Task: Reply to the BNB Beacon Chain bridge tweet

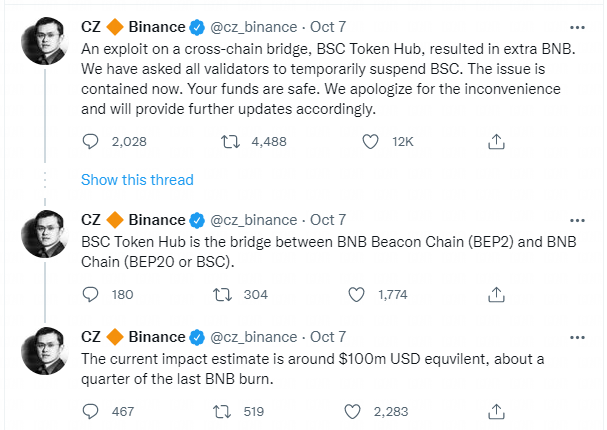Action: tap(91, 294)
